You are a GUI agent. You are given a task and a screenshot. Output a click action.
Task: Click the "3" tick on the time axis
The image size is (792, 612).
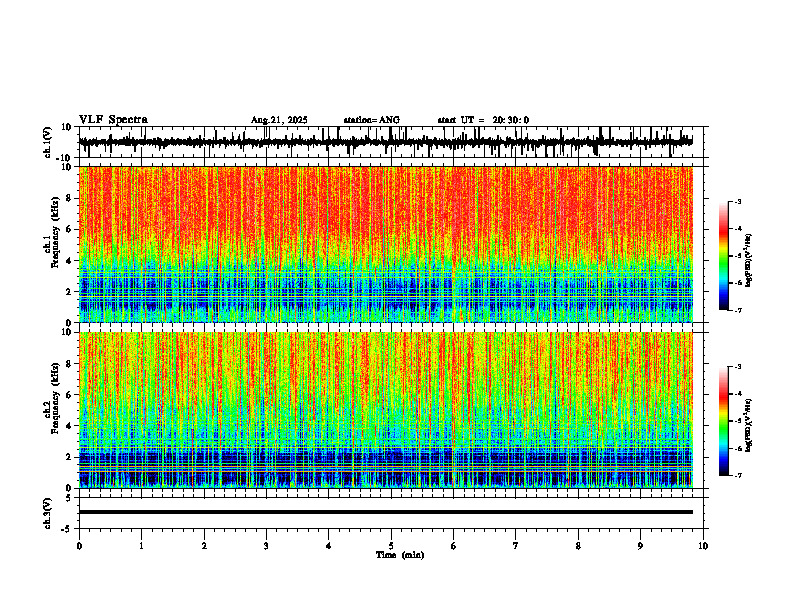click(x=266, y=546)
